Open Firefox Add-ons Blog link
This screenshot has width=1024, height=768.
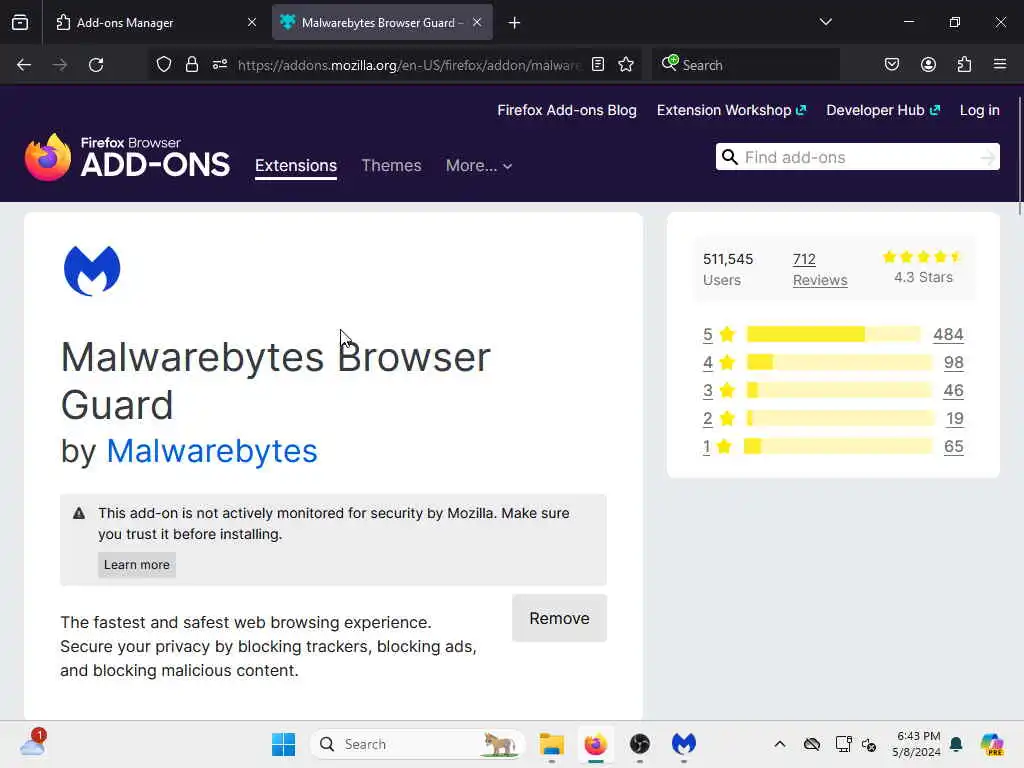[x=567, y=110]
